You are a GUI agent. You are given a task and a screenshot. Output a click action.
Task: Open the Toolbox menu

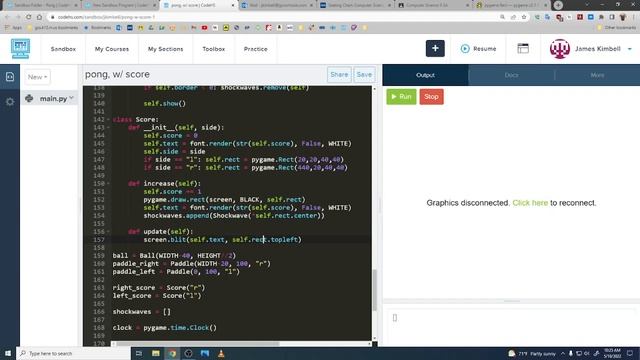pyautogui.click(x=213, y=49)
